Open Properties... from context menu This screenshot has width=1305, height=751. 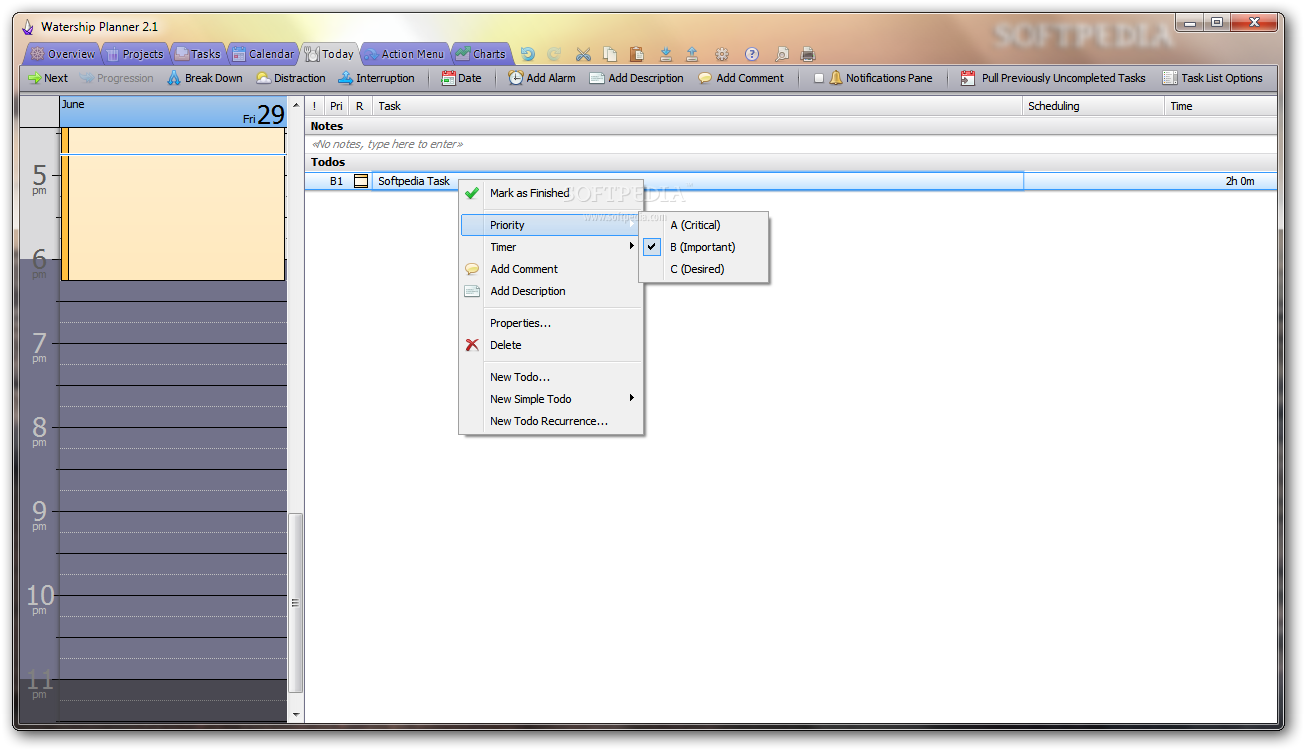tap(551, 323)
